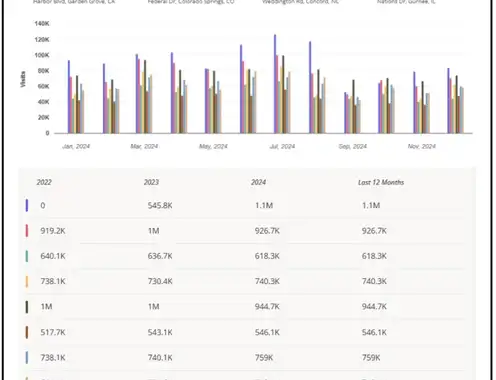Click 926.7K under the 2024 column
The image size is (496, 380).
click(267, 231)
